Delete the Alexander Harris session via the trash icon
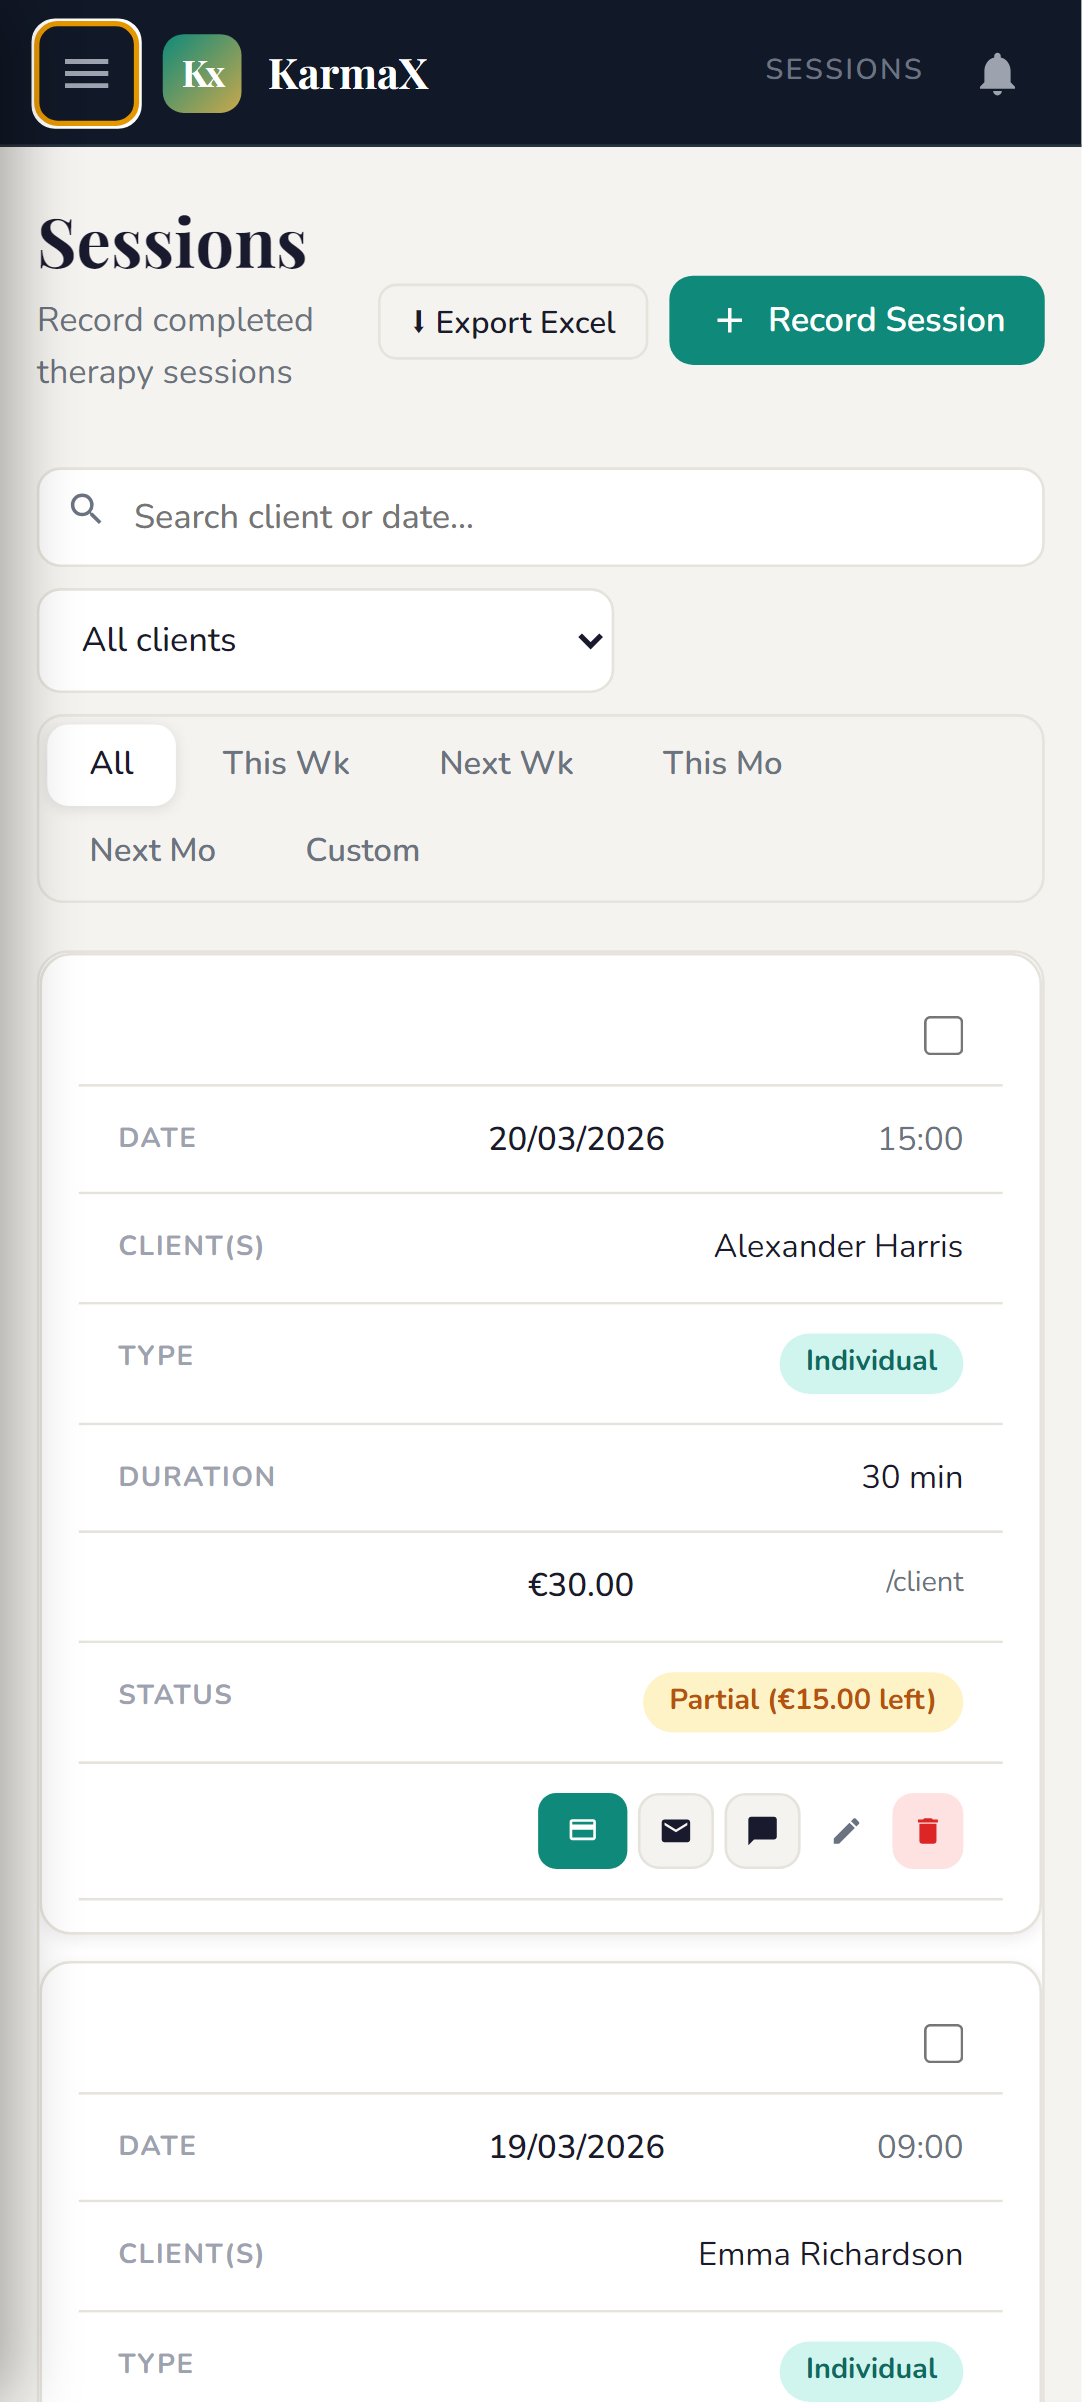The width and height of the screenshot is (1082, 2402). (x=928, y=1830)
